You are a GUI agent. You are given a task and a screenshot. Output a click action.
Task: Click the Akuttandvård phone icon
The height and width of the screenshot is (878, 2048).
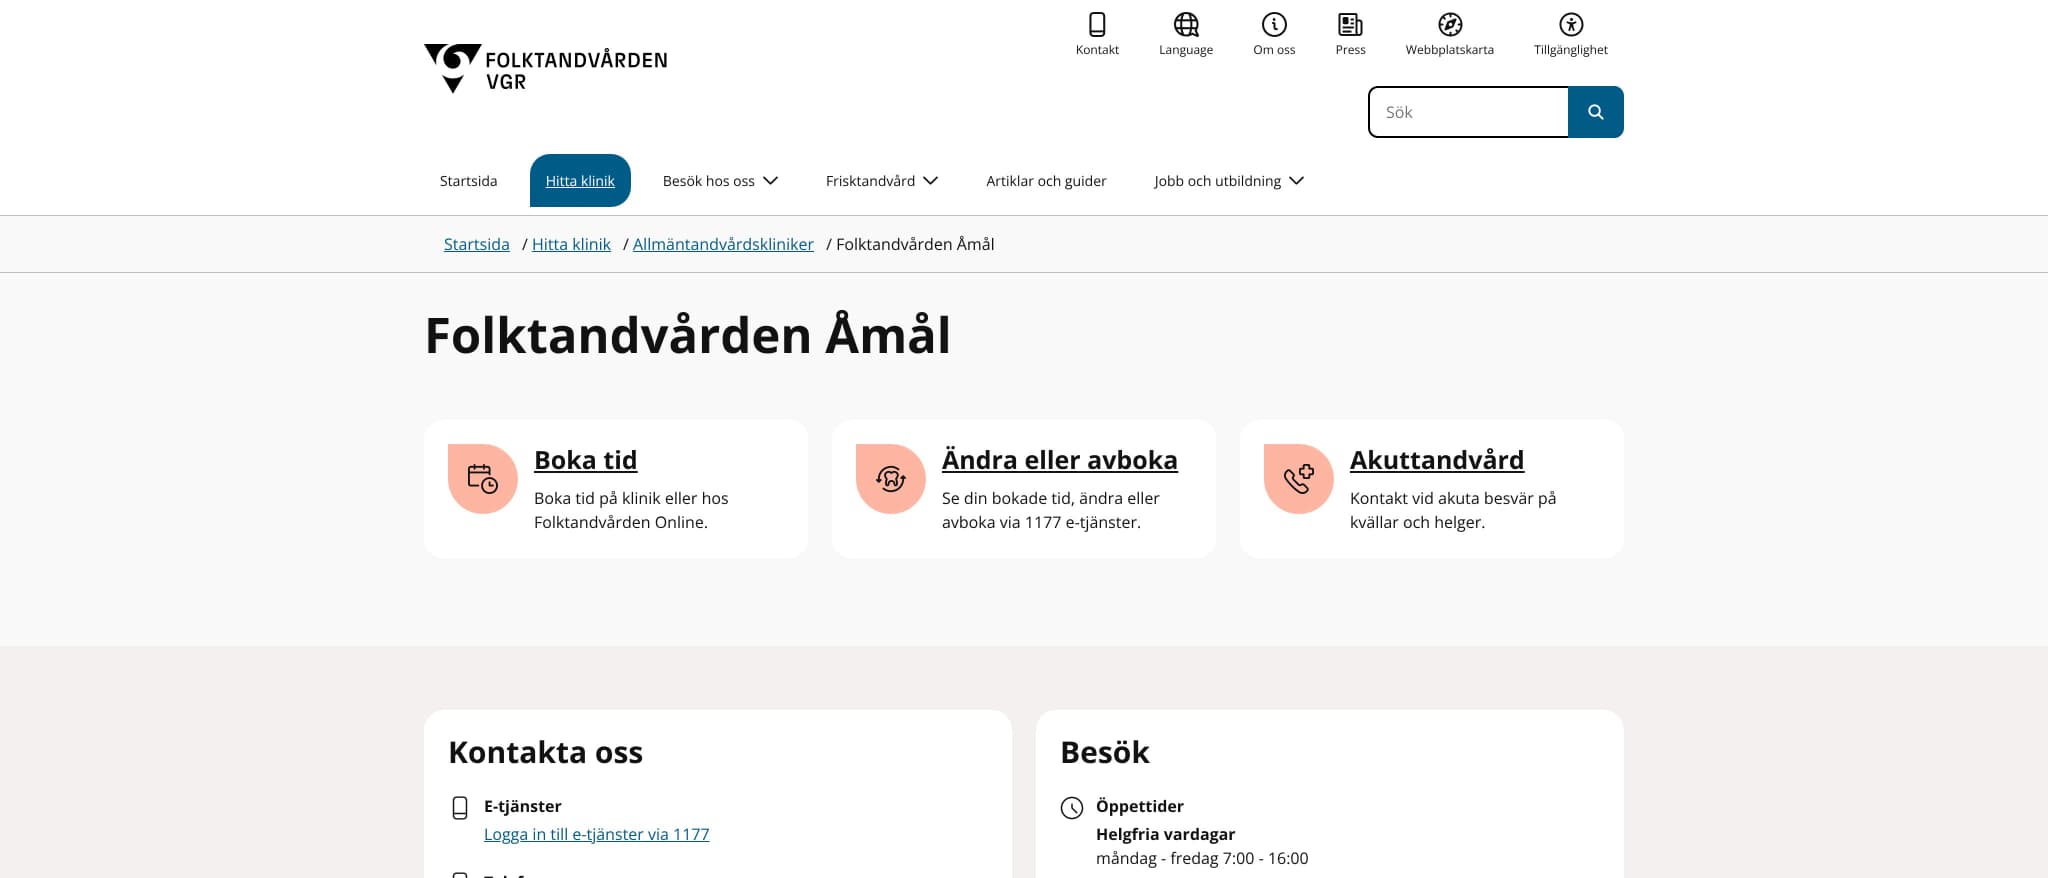coord(1299,479)
